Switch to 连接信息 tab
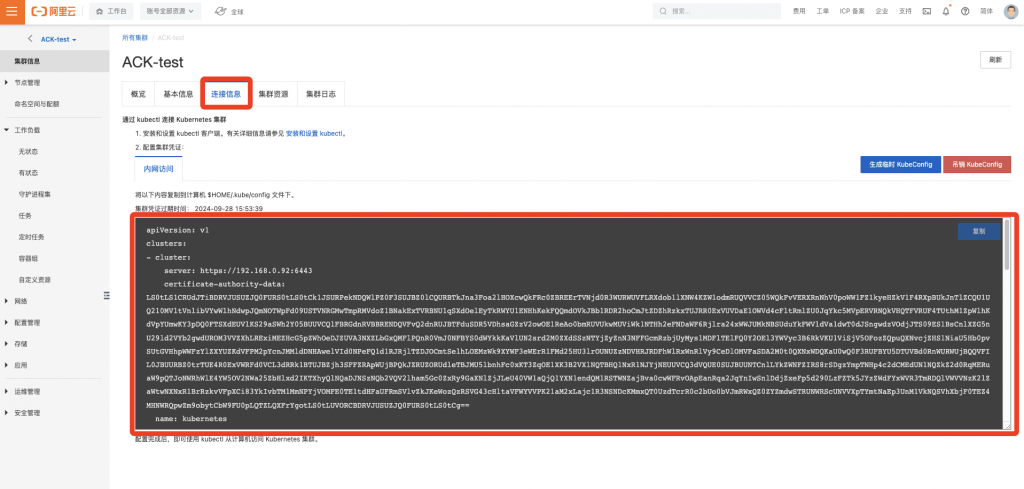 coord(226,94)
